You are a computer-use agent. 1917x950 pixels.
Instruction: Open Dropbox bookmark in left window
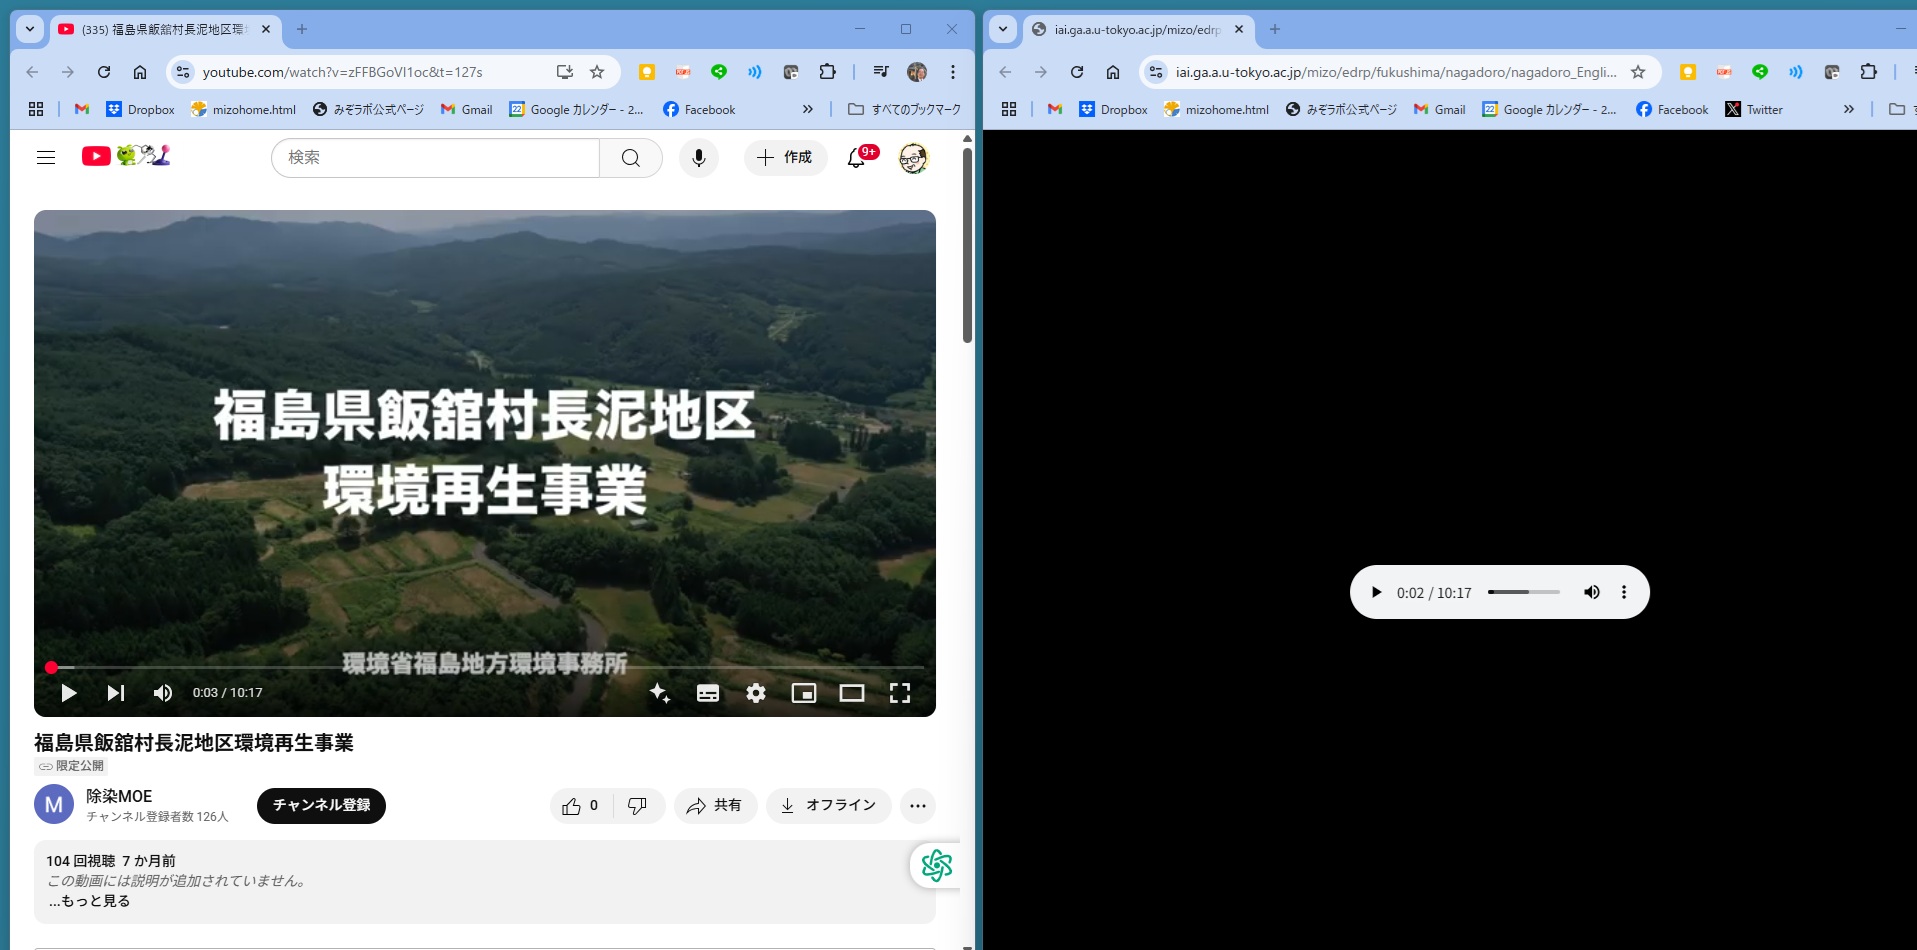(x=141, y=110)
